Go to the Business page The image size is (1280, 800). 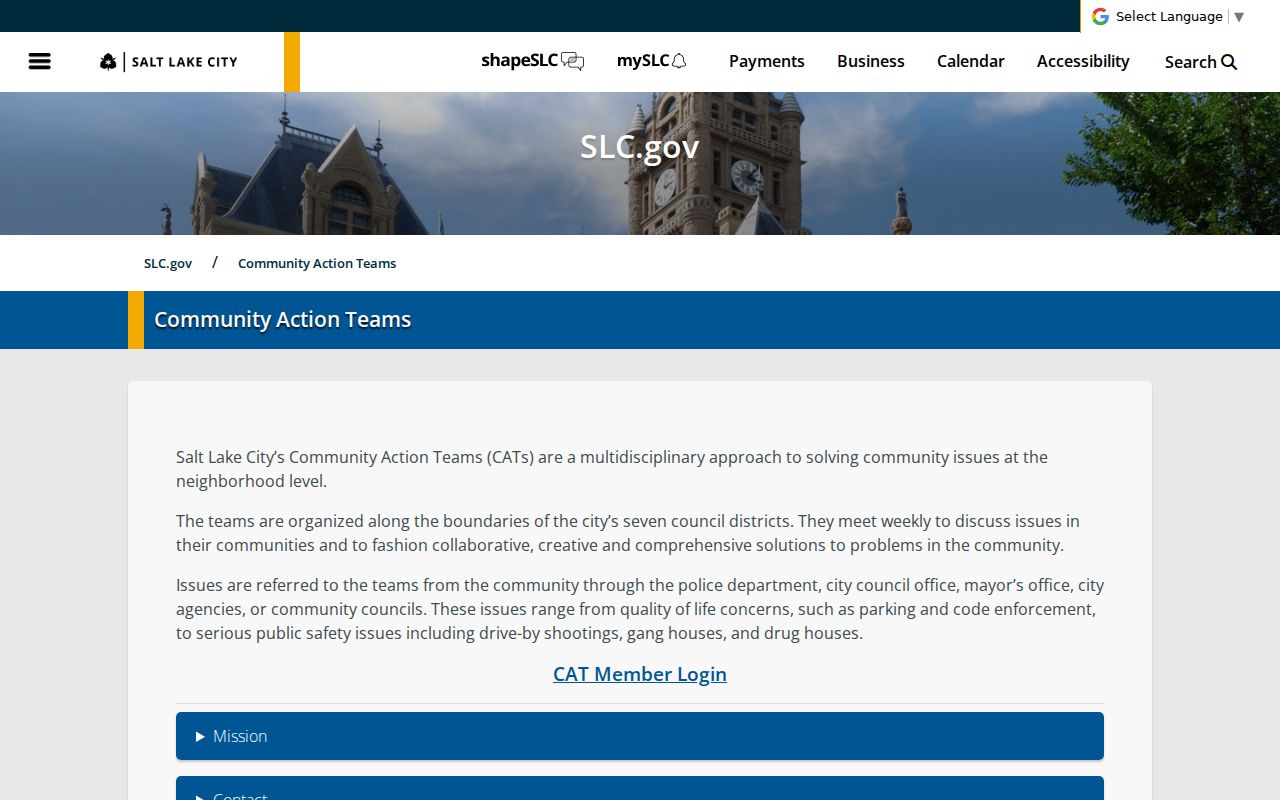(x=871, y=61)
